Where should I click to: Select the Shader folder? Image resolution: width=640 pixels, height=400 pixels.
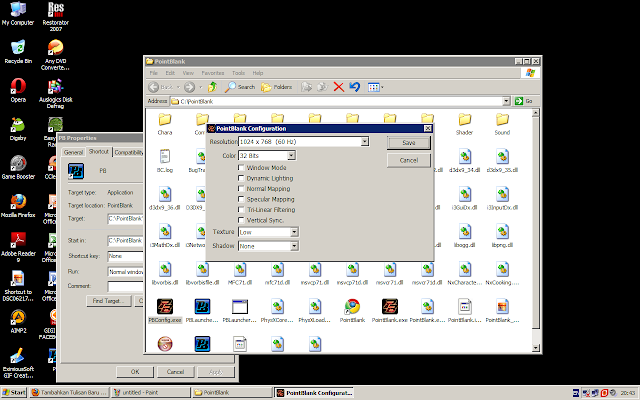464,124
